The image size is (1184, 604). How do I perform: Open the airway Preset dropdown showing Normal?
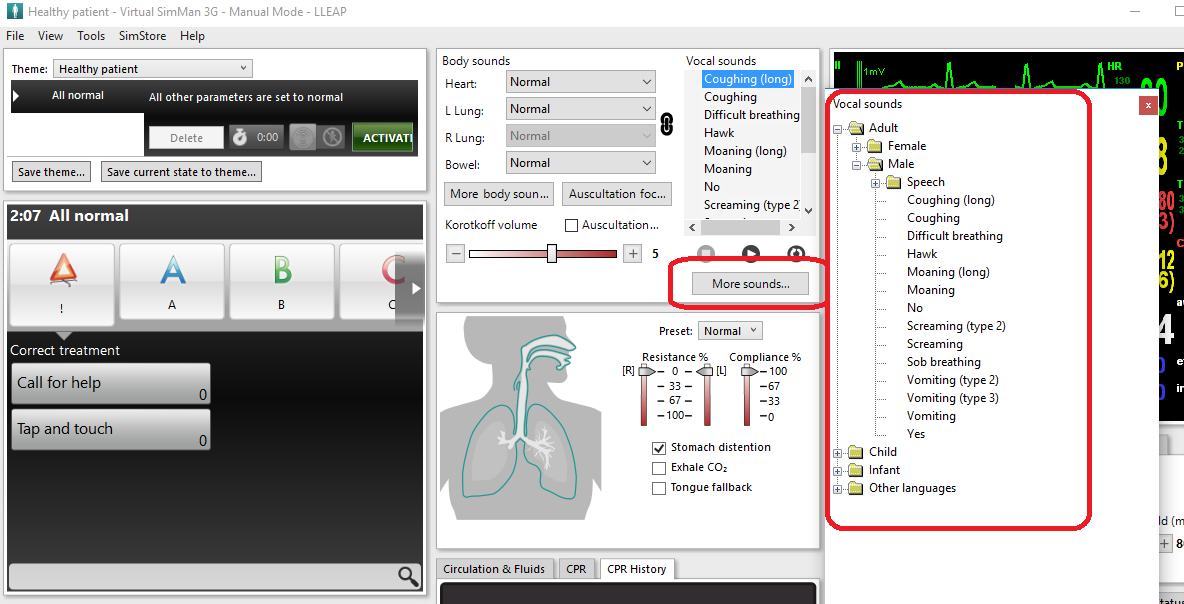[x=729, y=330]
